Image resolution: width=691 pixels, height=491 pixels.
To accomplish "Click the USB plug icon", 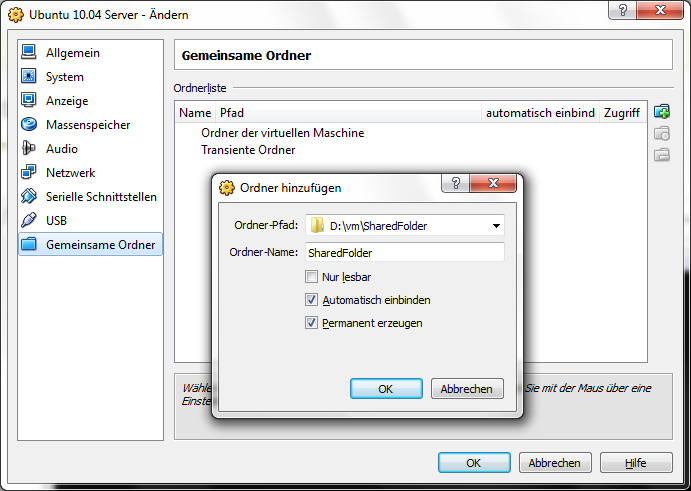I will click(x=29, y=220).
